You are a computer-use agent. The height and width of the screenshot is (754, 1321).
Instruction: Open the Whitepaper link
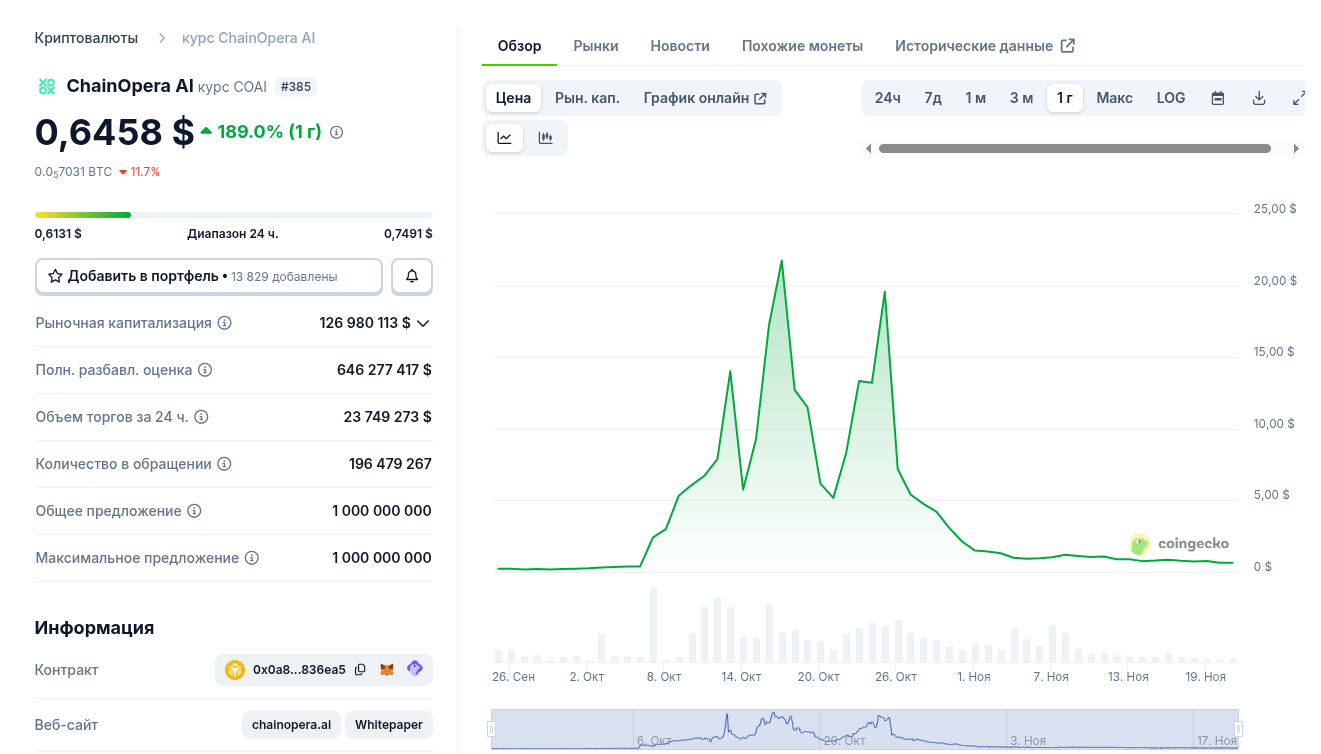(x=388, y=725)
